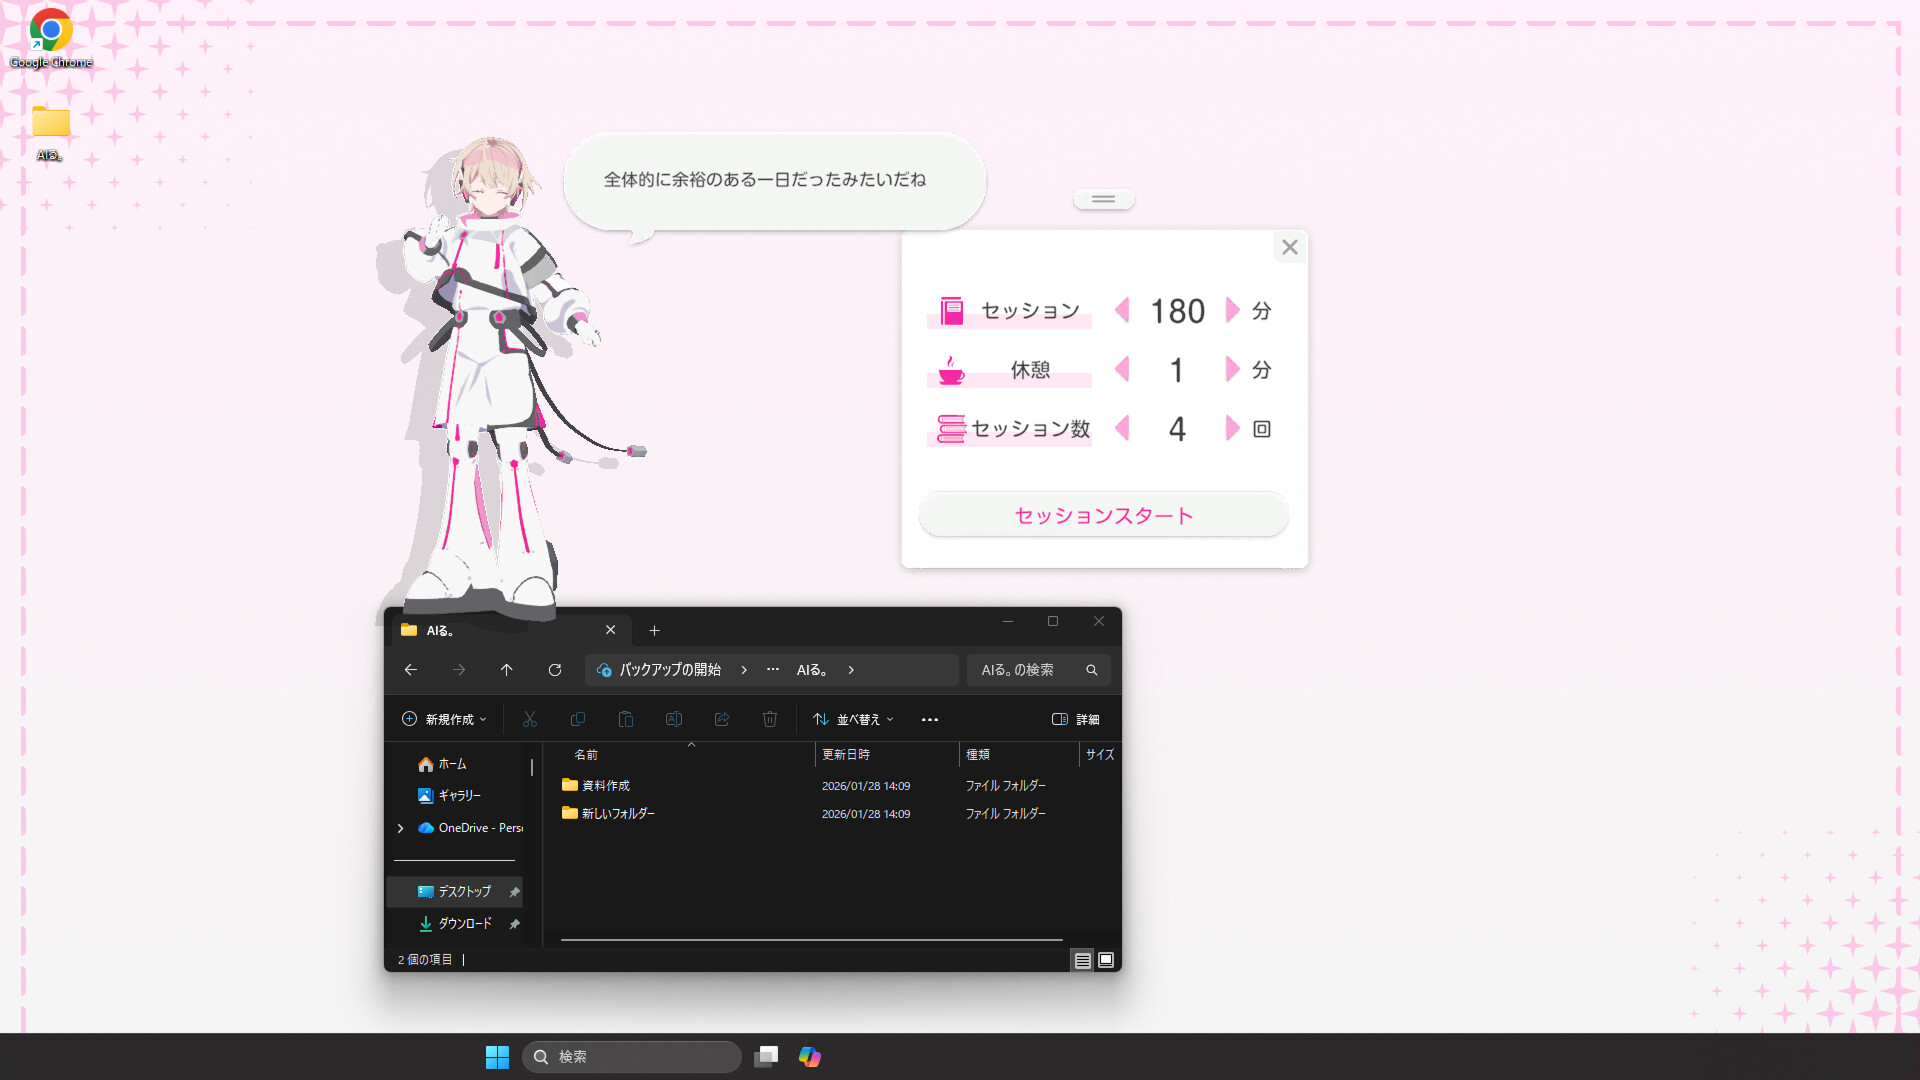
Task: Click the Delete trash icon in Explorer toolbar
Action: tap(769, 719)
